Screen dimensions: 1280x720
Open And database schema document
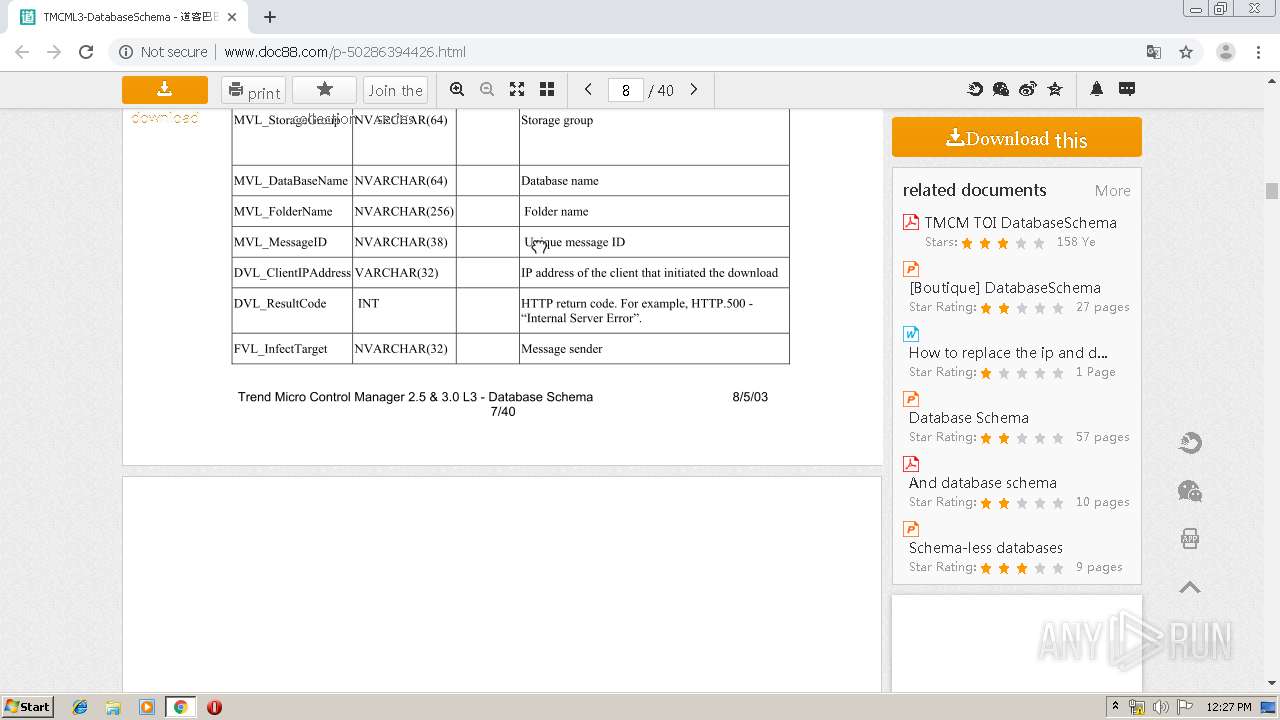pyautogui.click(x=983, y=483)
